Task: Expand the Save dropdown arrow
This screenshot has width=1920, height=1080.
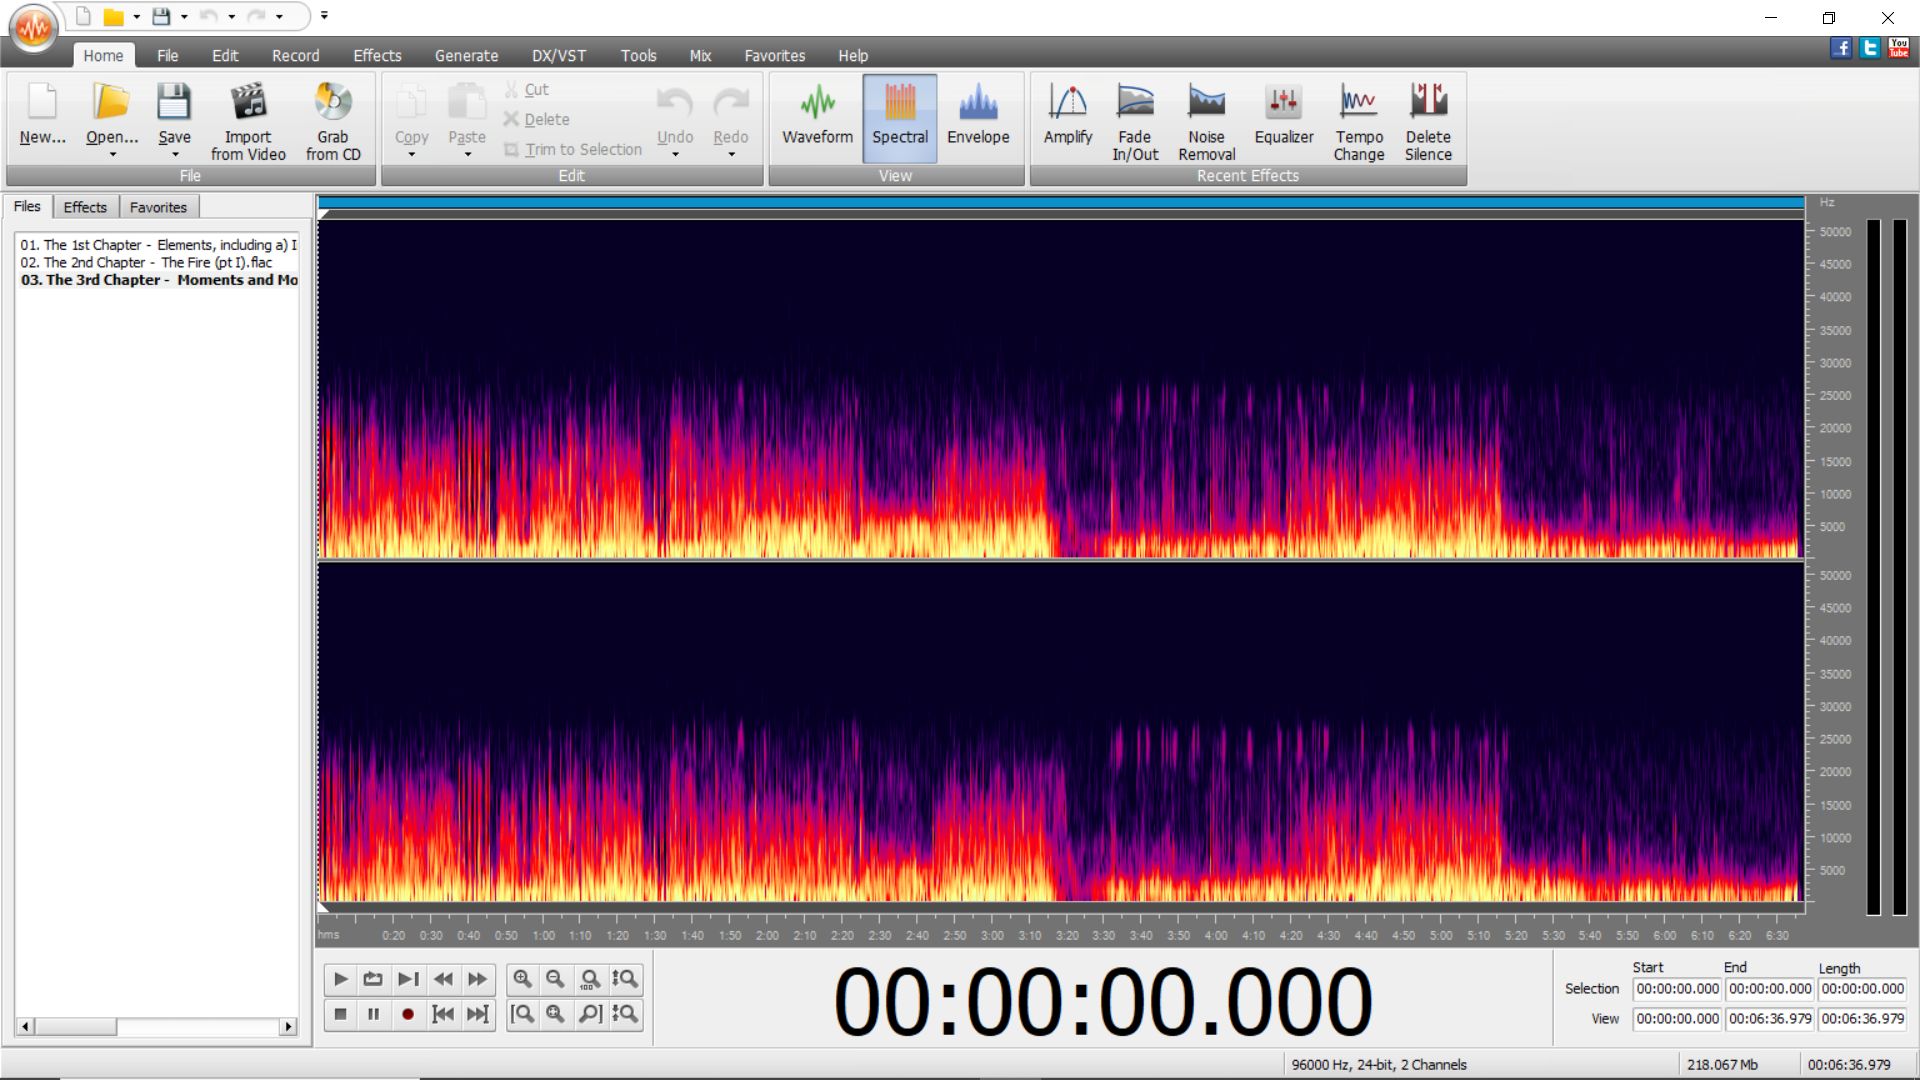Action: 174,155
